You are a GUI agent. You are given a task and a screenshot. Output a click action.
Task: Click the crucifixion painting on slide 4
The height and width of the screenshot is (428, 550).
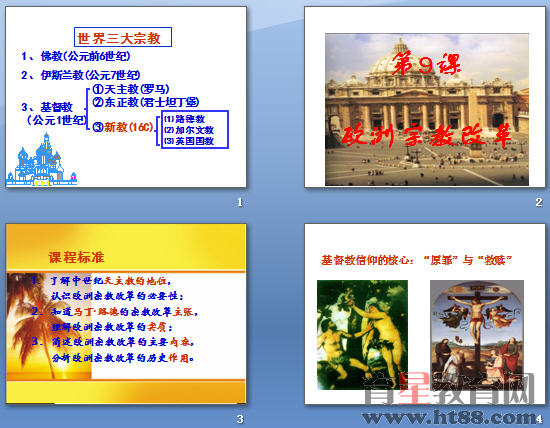pos(477,335)
